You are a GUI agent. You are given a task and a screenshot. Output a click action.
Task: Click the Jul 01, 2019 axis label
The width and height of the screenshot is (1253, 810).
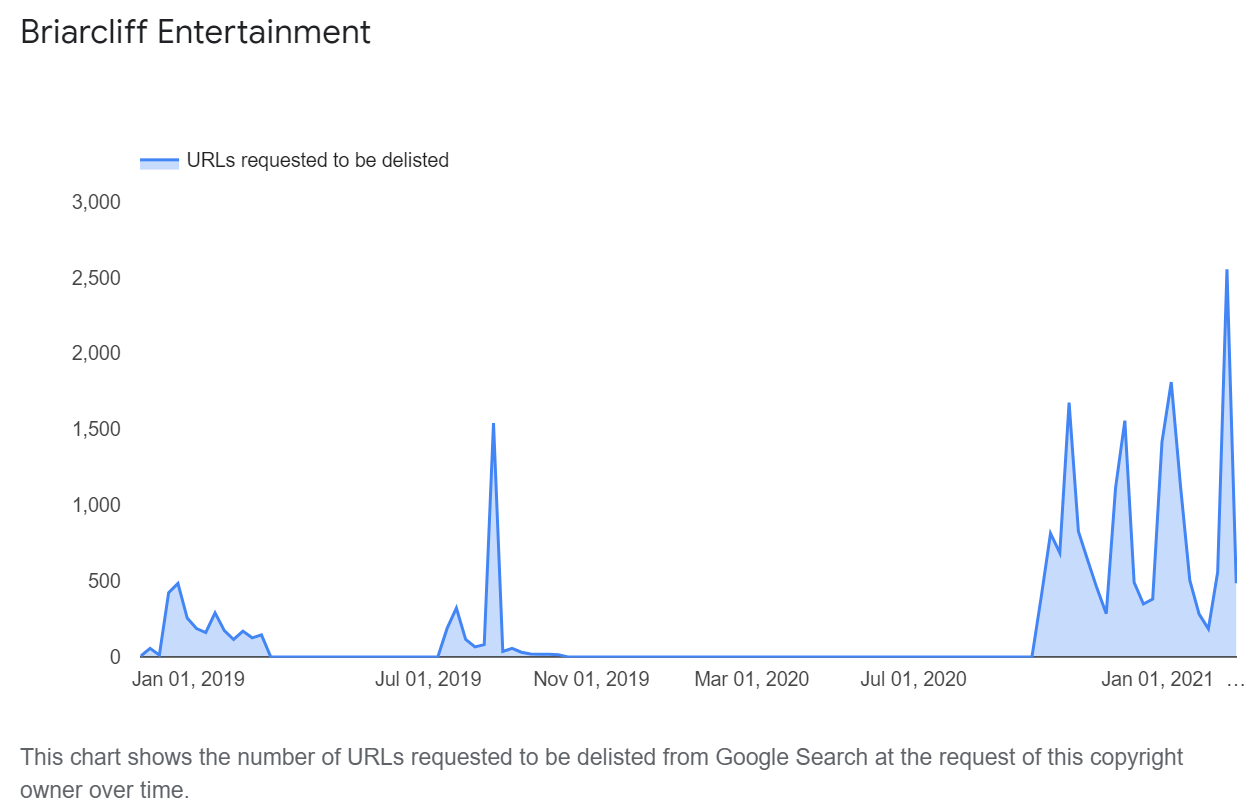428,680
